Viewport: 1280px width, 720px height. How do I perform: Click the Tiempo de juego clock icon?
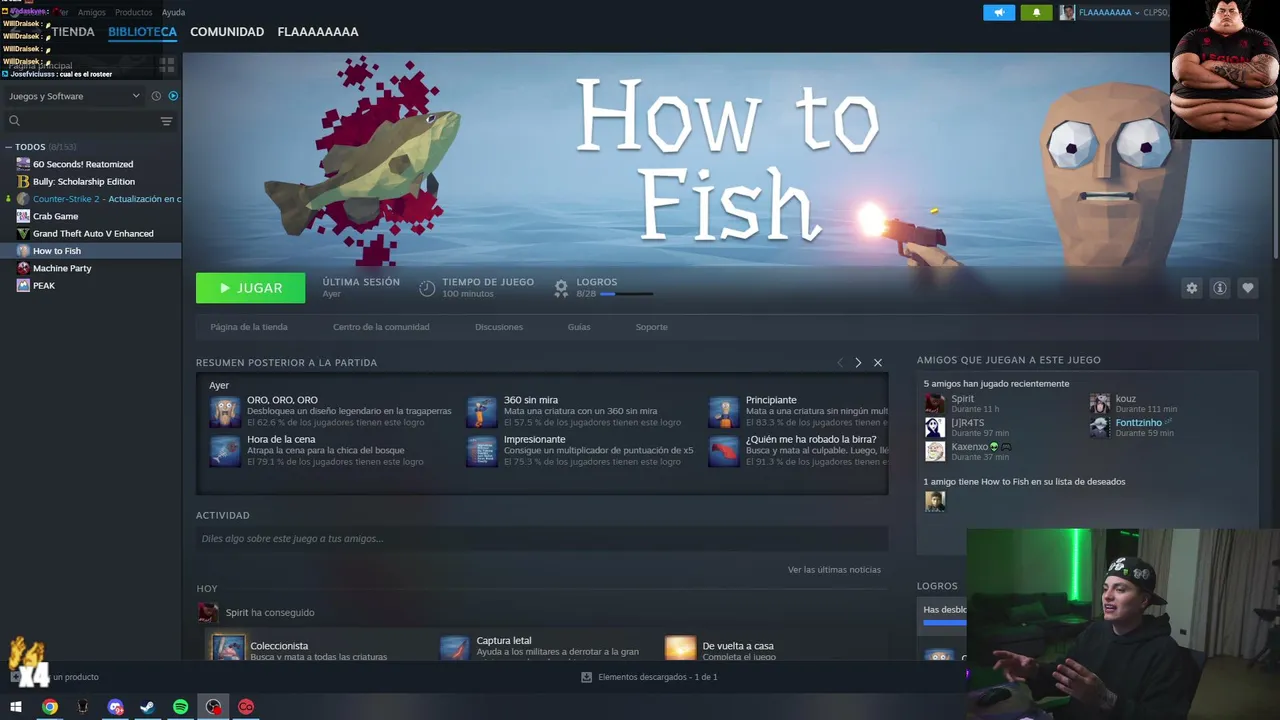427,288
